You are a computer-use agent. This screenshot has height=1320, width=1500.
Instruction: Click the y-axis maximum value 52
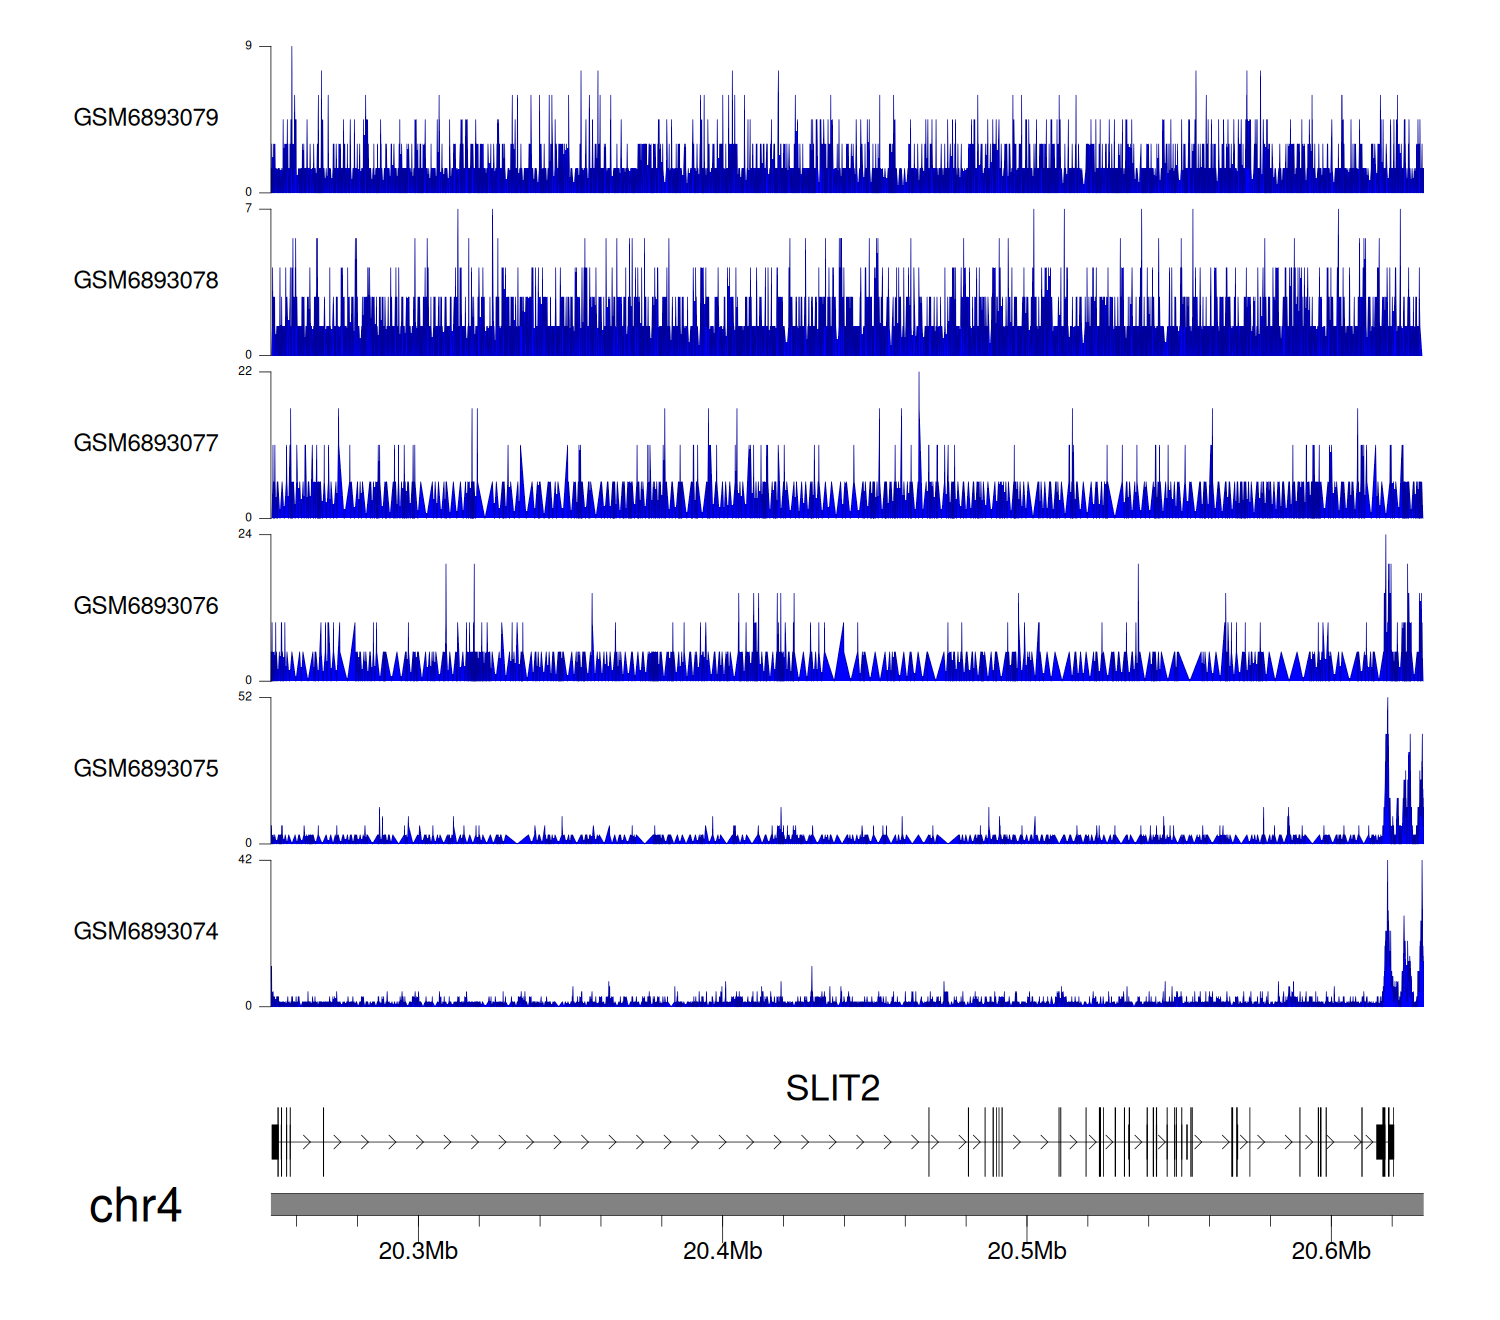(245, 697)
